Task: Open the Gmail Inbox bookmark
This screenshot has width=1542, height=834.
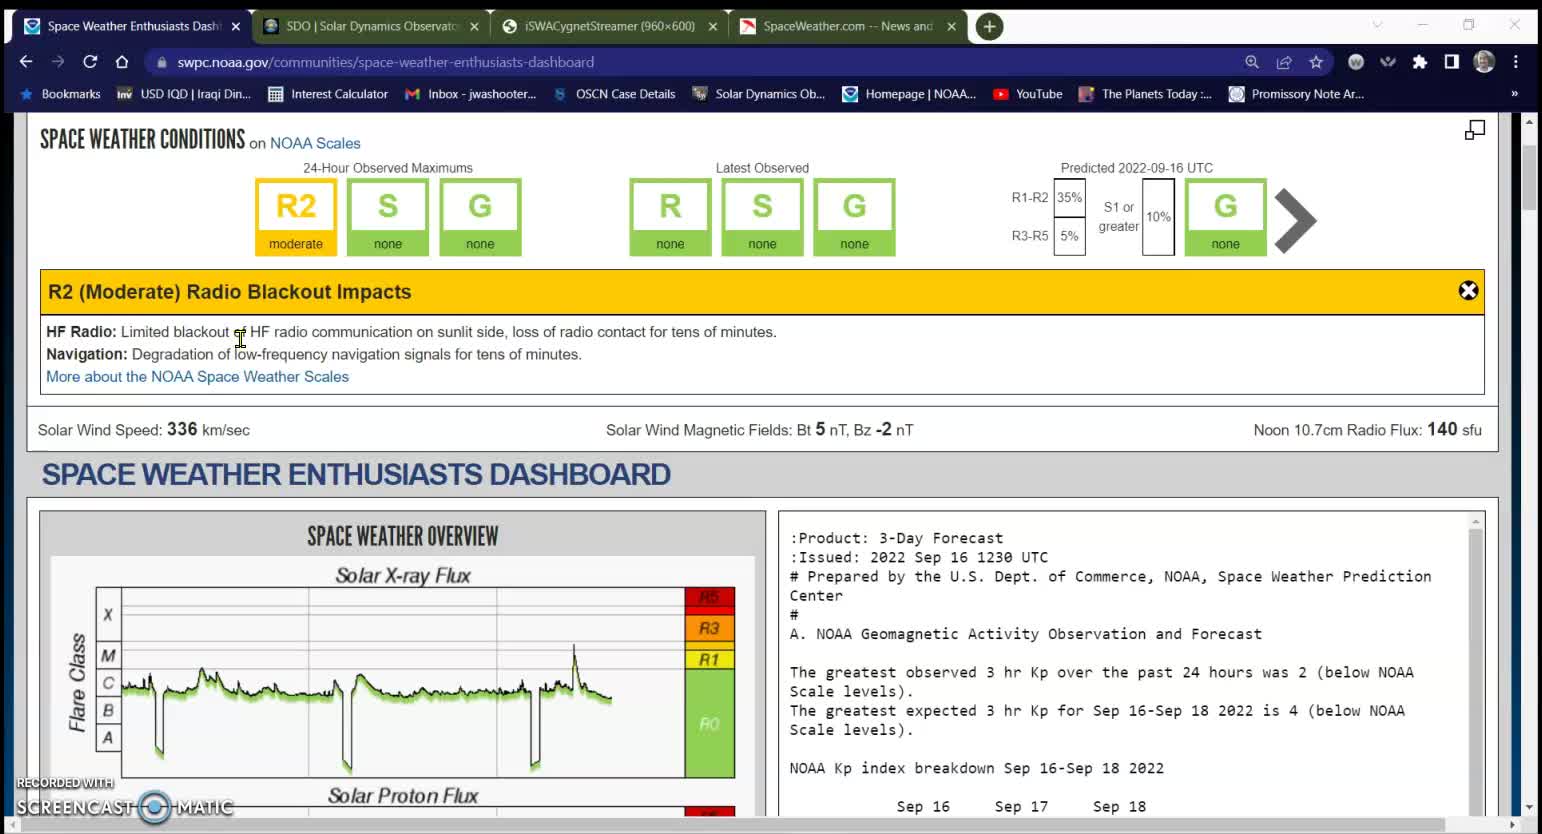Action: [470, 94]
